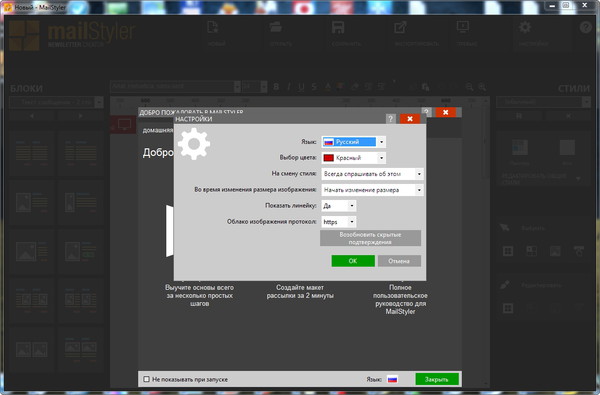Click the text T icon in Styles select row
The image size is (600, 395).
[x=579, y=251]
